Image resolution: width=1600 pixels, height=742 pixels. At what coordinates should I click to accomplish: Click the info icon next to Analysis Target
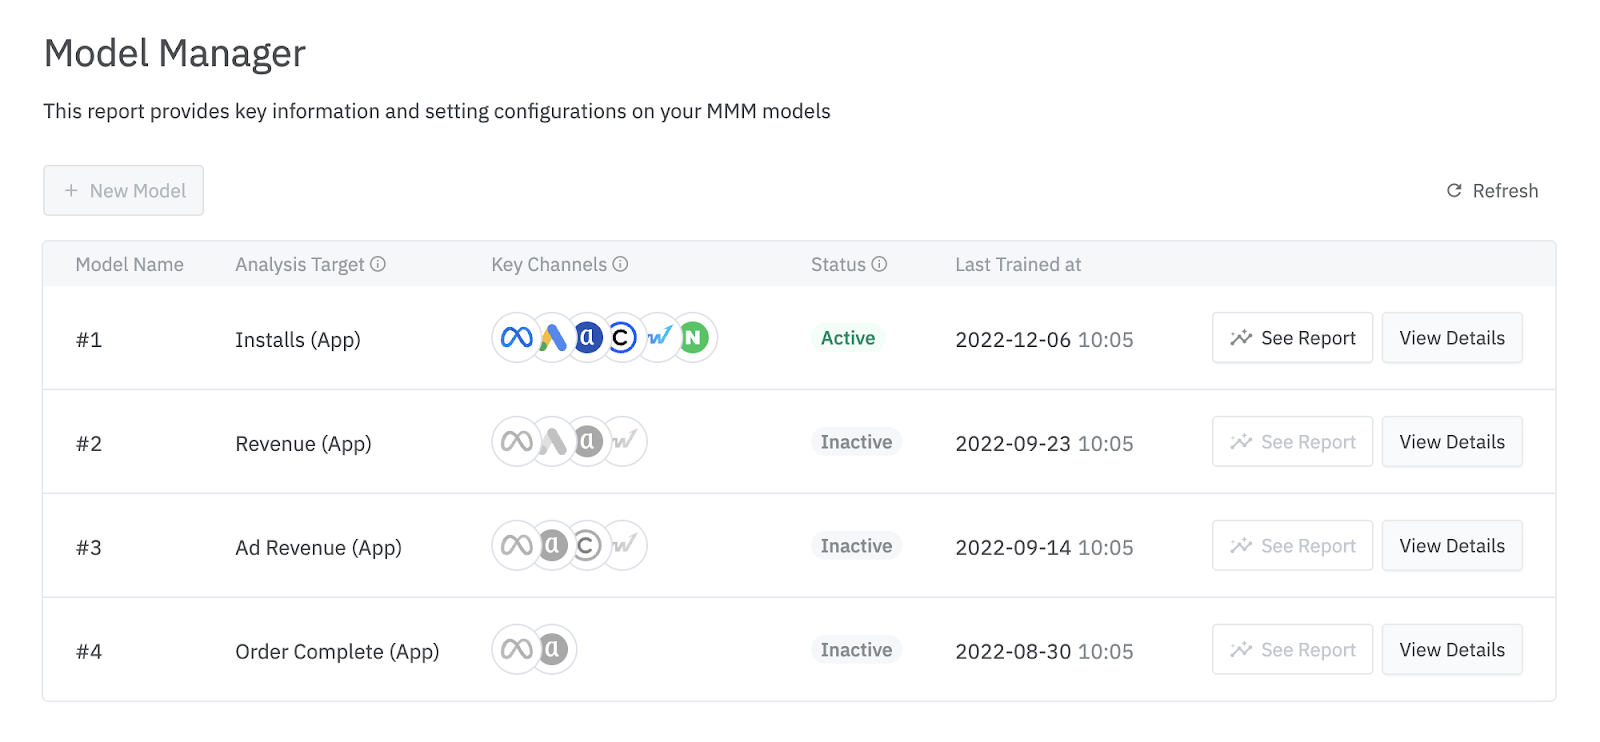click(x=377, y=264)
